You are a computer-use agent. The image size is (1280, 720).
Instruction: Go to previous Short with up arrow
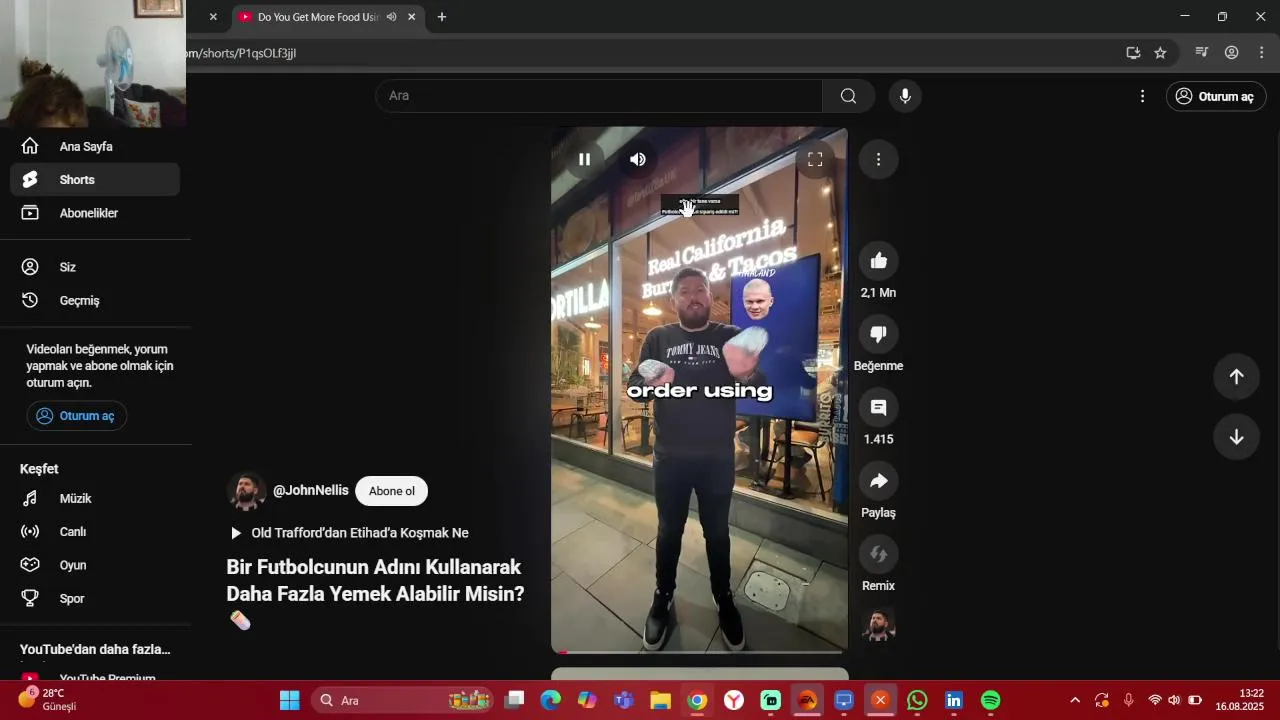(x=1236, y=376)
